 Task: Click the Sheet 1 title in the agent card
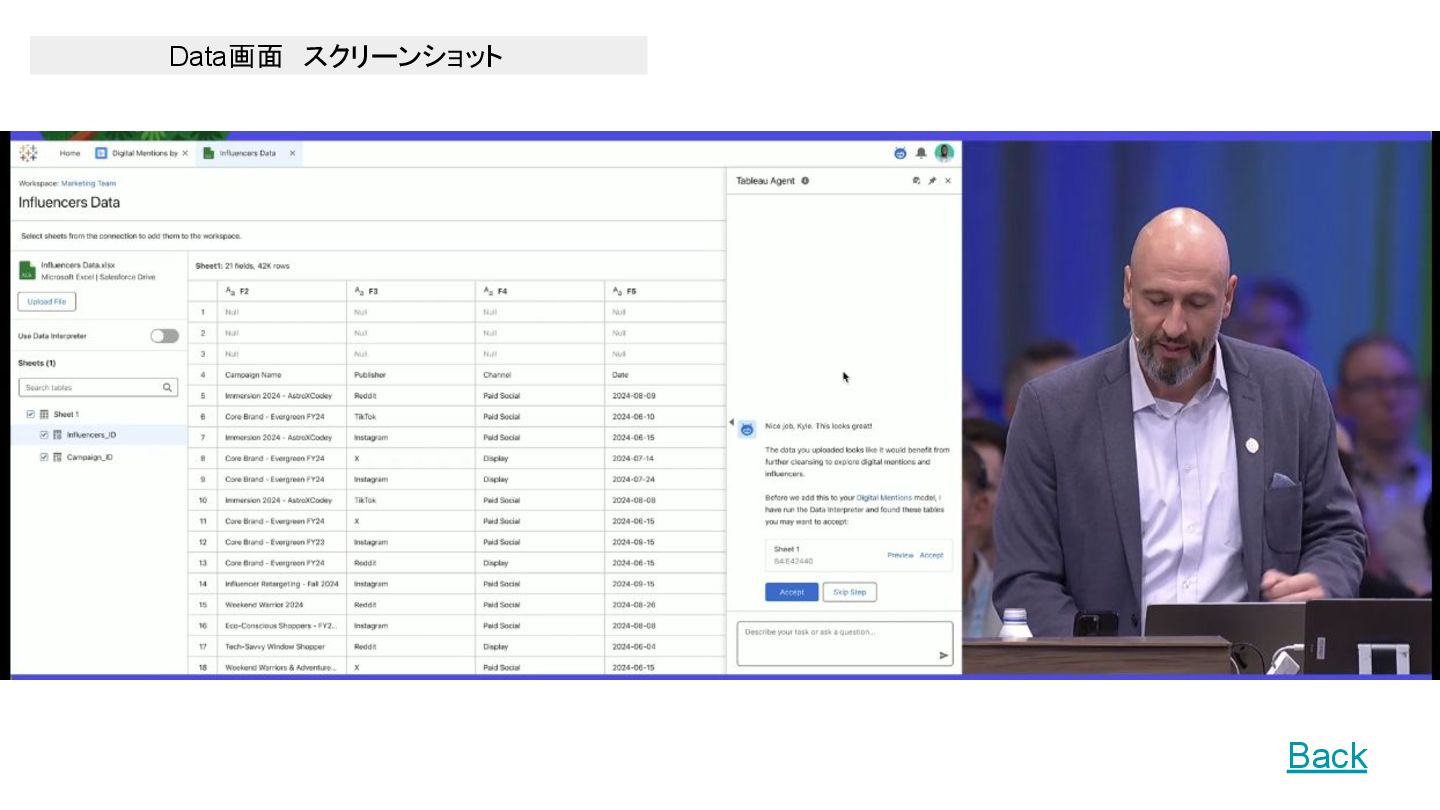[x=786, y=549]
